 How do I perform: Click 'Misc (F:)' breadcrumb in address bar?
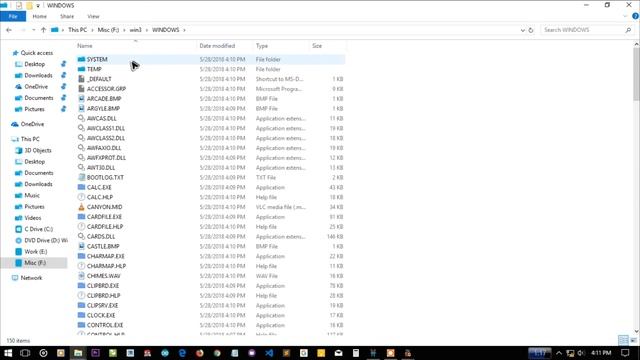coord(108,30)
